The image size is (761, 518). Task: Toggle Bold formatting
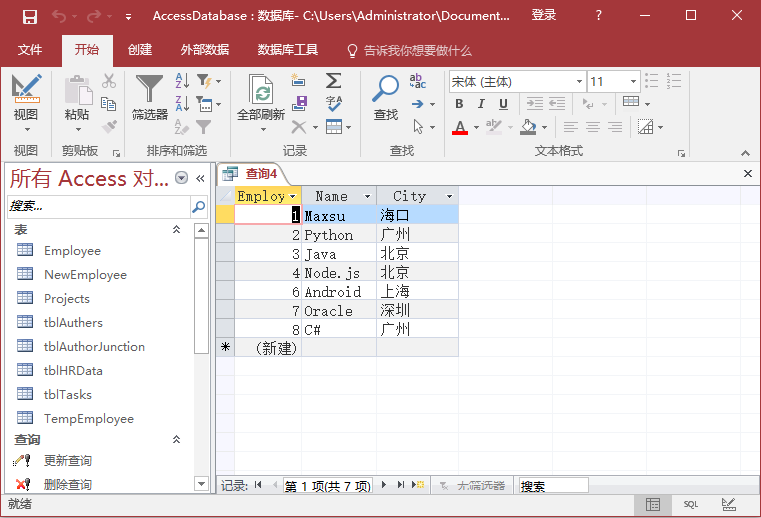pyautogui.click(x=459, y=104)
